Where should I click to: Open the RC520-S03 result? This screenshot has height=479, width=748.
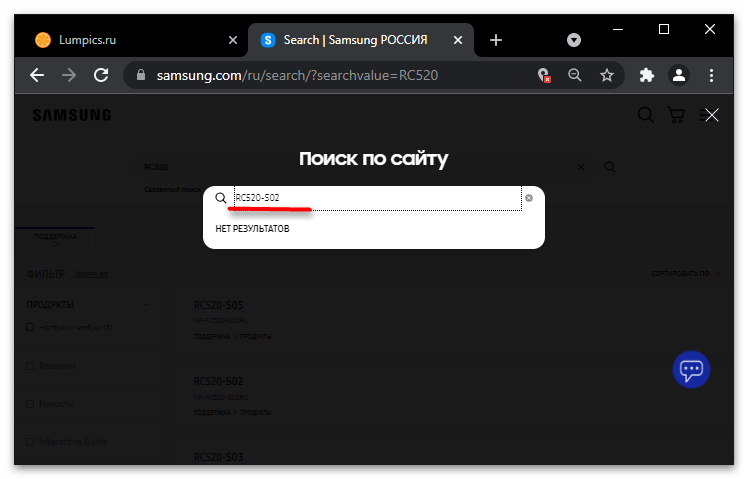point(218,457)
